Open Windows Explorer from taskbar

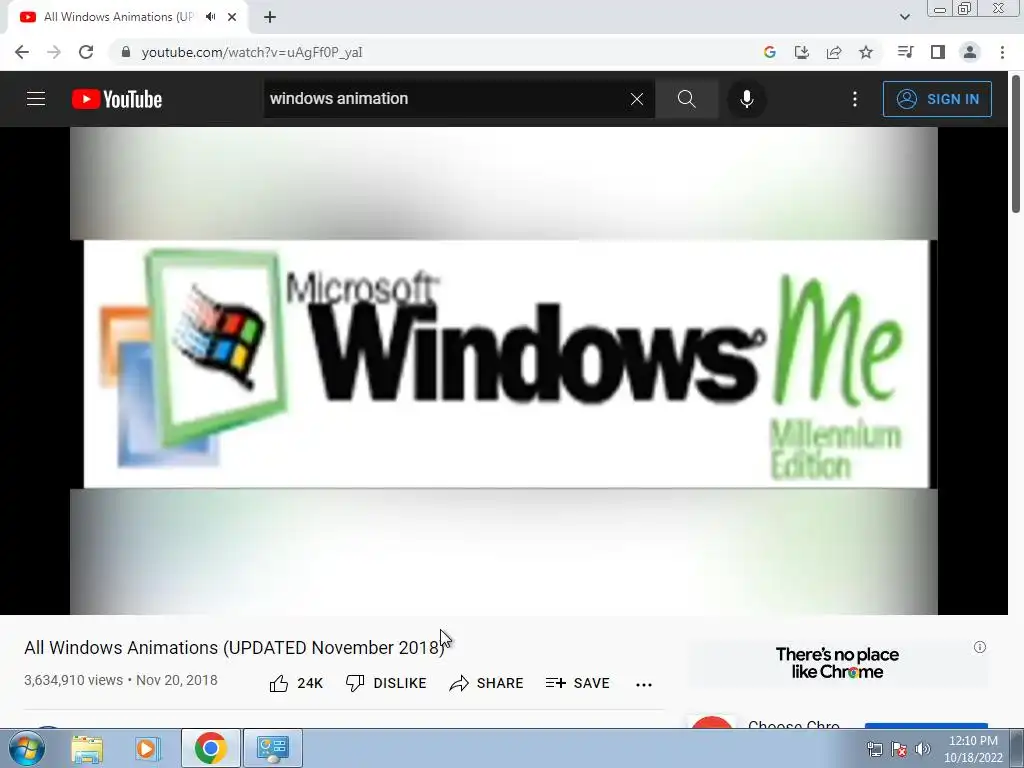[87, 748]
